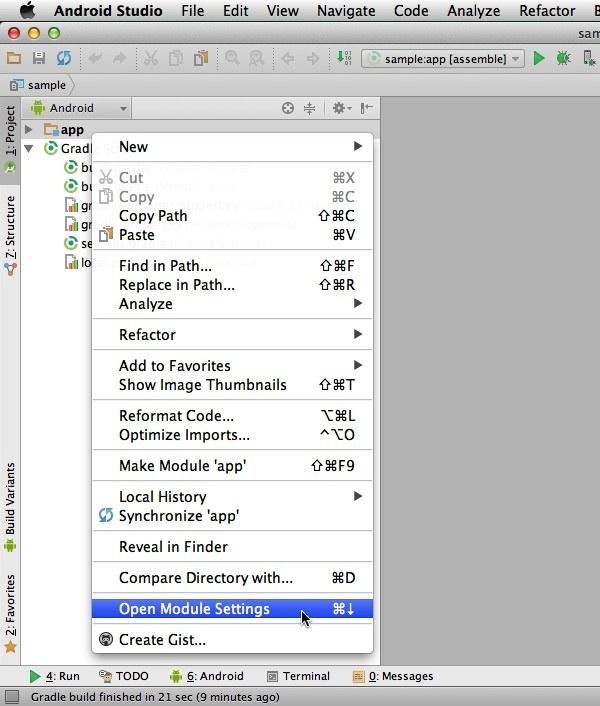Click the Collapse All icon in Project panel

[310, 108]
